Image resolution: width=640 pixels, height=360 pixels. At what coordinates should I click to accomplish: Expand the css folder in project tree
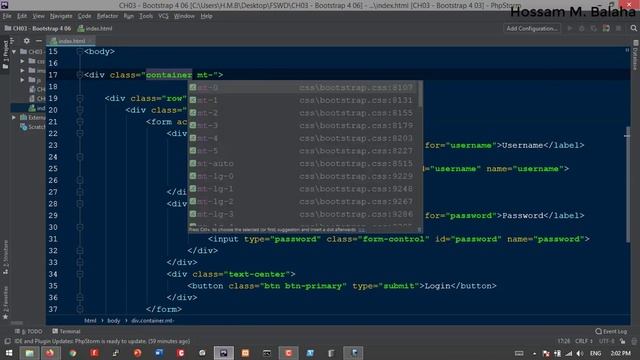[x=22, y=61]
